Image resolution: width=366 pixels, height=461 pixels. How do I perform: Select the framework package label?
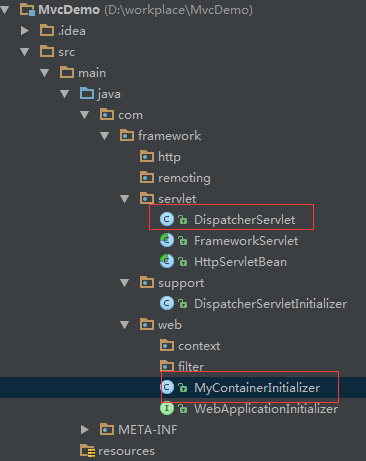(170, 136)
